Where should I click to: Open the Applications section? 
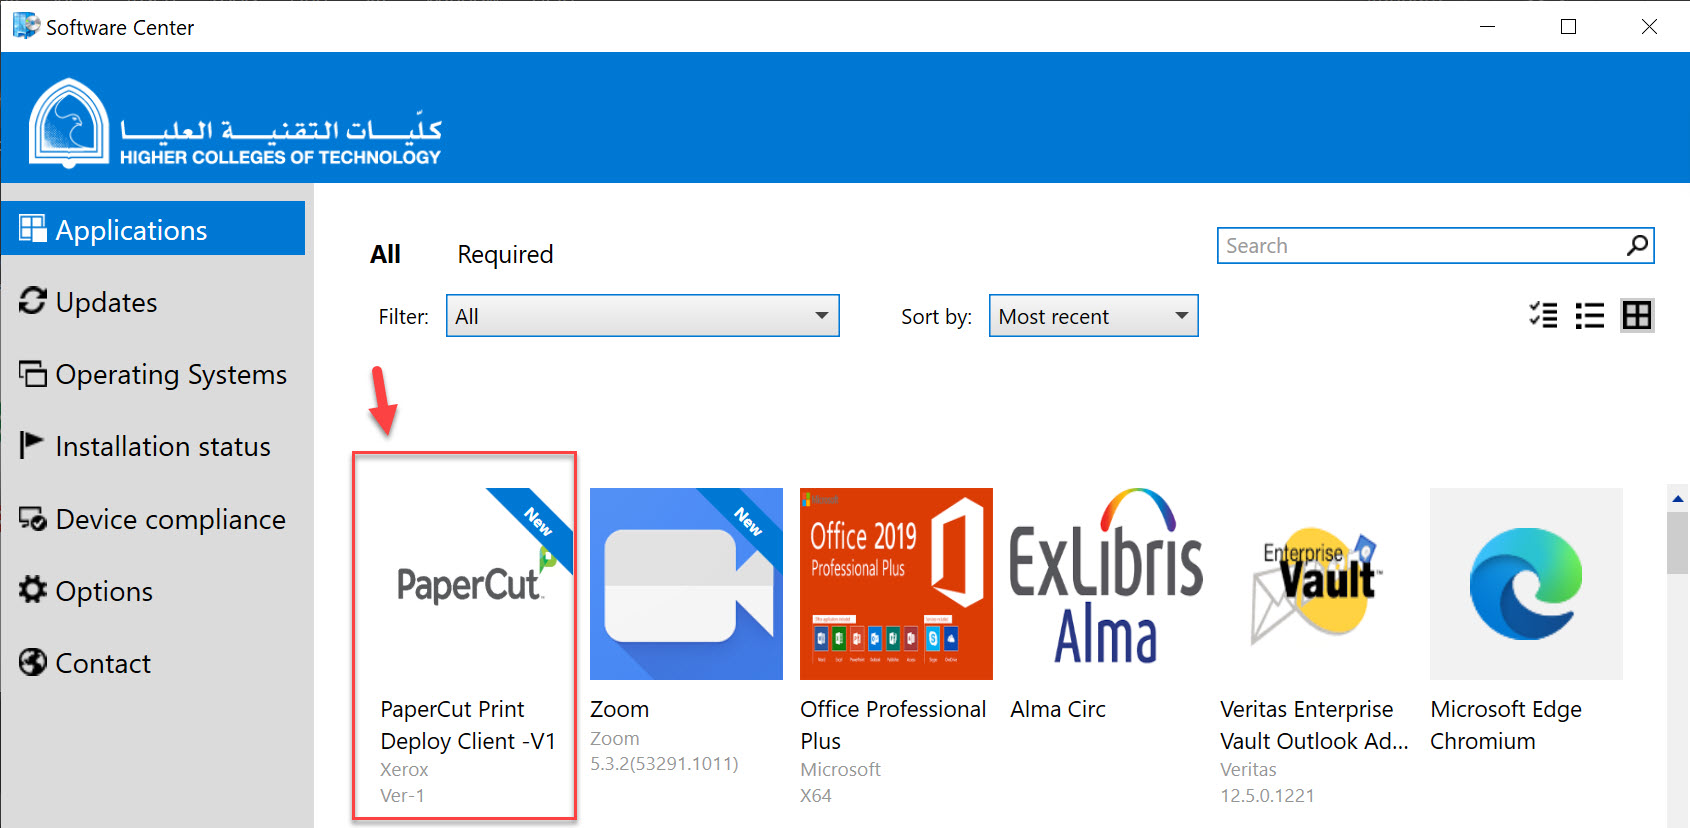point(153,229)
